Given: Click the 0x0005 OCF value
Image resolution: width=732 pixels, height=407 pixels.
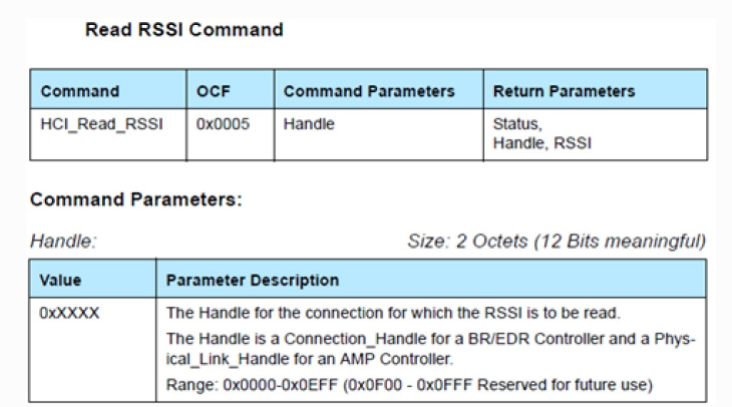Looking at the screenshot, I should (x=219, y=125).
